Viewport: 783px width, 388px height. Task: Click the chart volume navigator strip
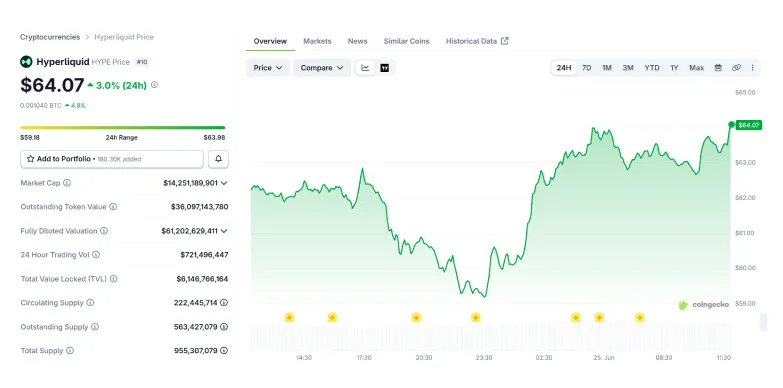point(490,337)
